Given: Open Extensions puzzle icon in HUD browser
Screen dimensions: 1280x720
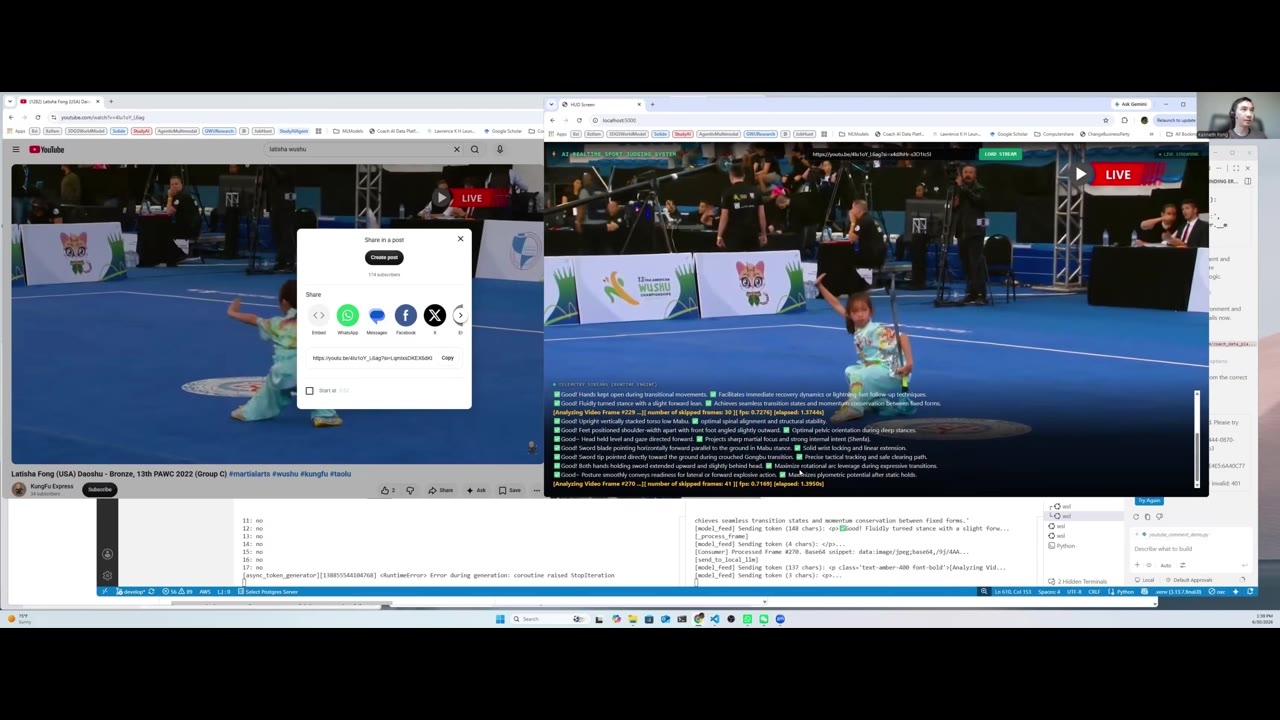Looking at the screenshot, I should (1124, 120).
